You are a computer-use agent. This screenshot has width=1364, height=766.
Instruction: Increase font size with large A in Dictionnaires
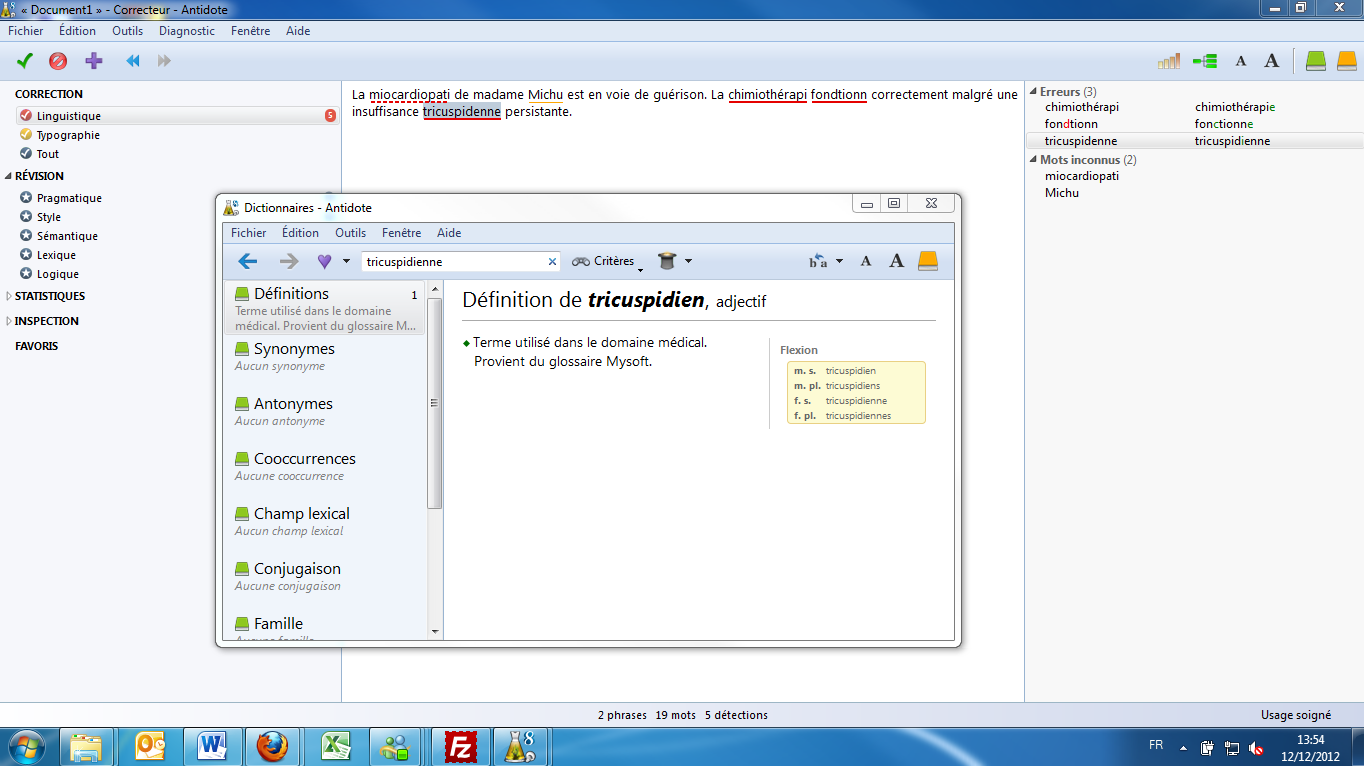pos(897,261)
